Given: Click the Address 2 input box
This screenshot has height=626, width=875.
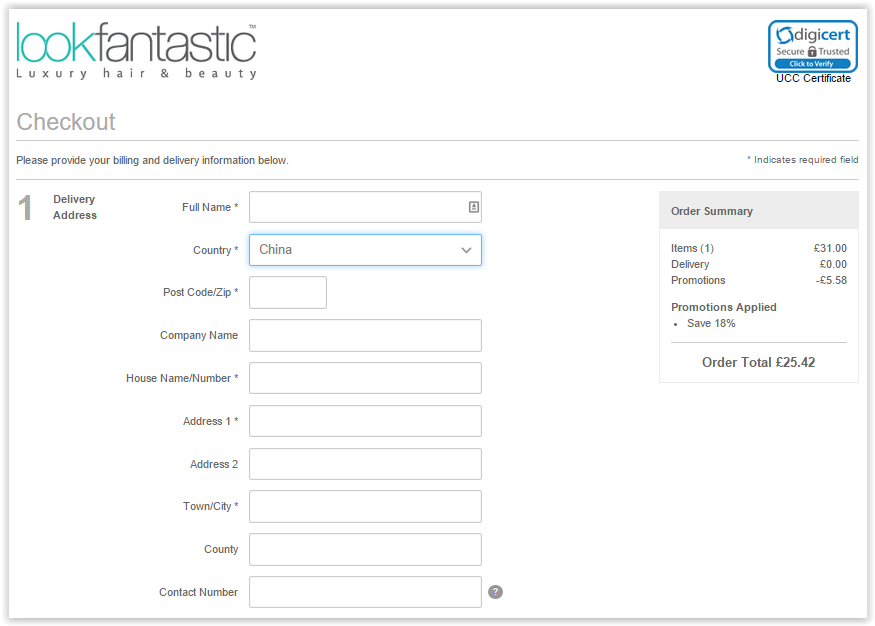Looking at the screenshot, I should (365, 464).
